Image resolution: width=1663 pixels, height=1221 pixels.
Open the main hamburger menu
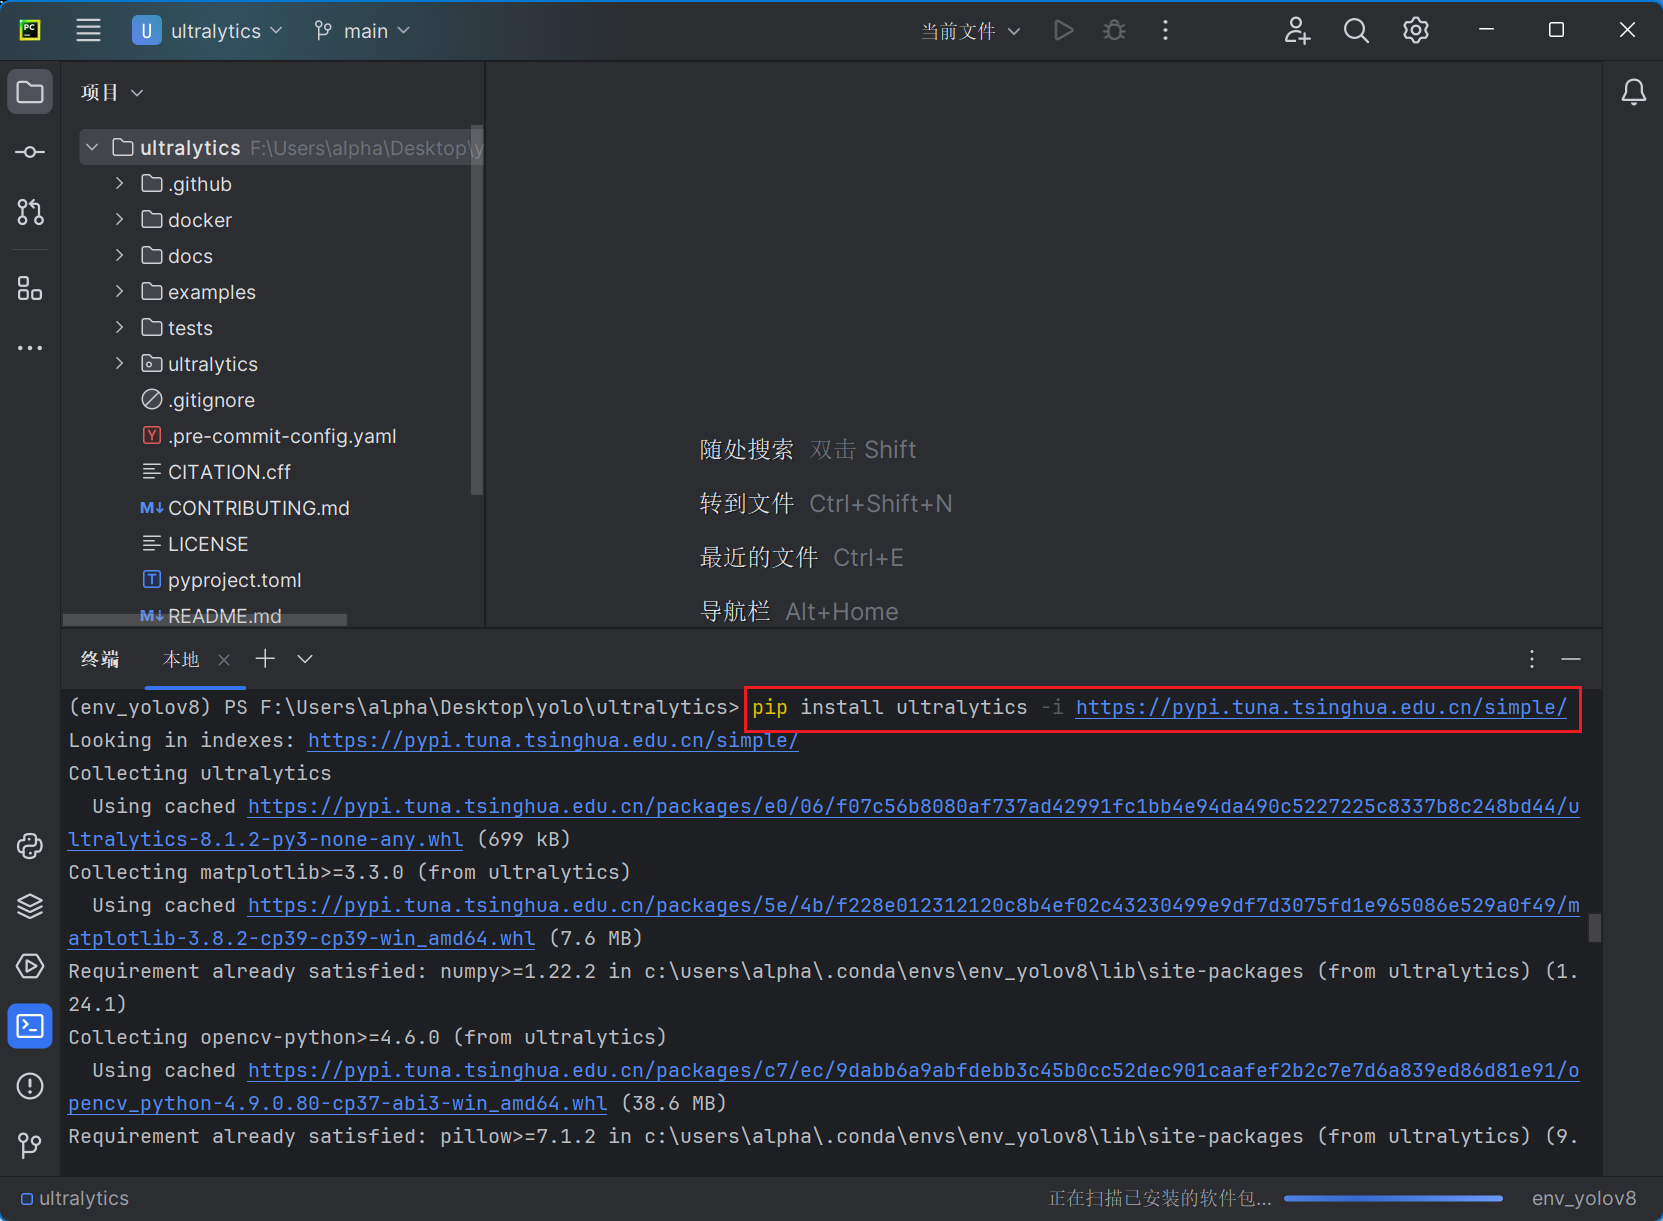[88, 30]
